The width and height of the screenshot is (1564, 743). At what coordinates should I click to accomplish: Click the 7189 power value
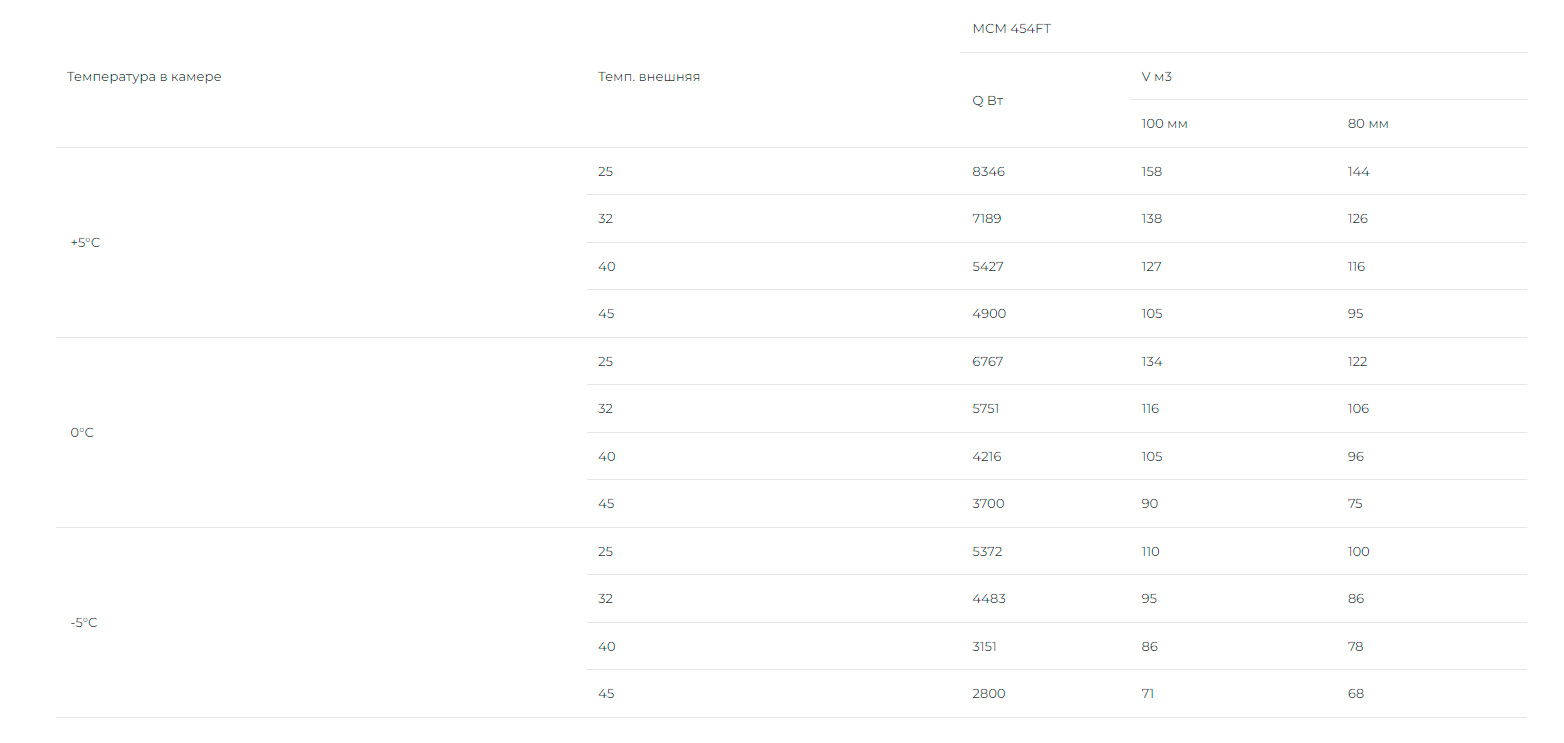[x=986, y=219]
